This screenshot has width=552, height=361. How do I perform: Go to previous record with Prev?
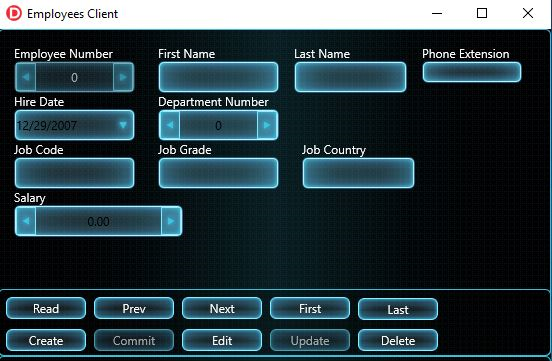134,308
